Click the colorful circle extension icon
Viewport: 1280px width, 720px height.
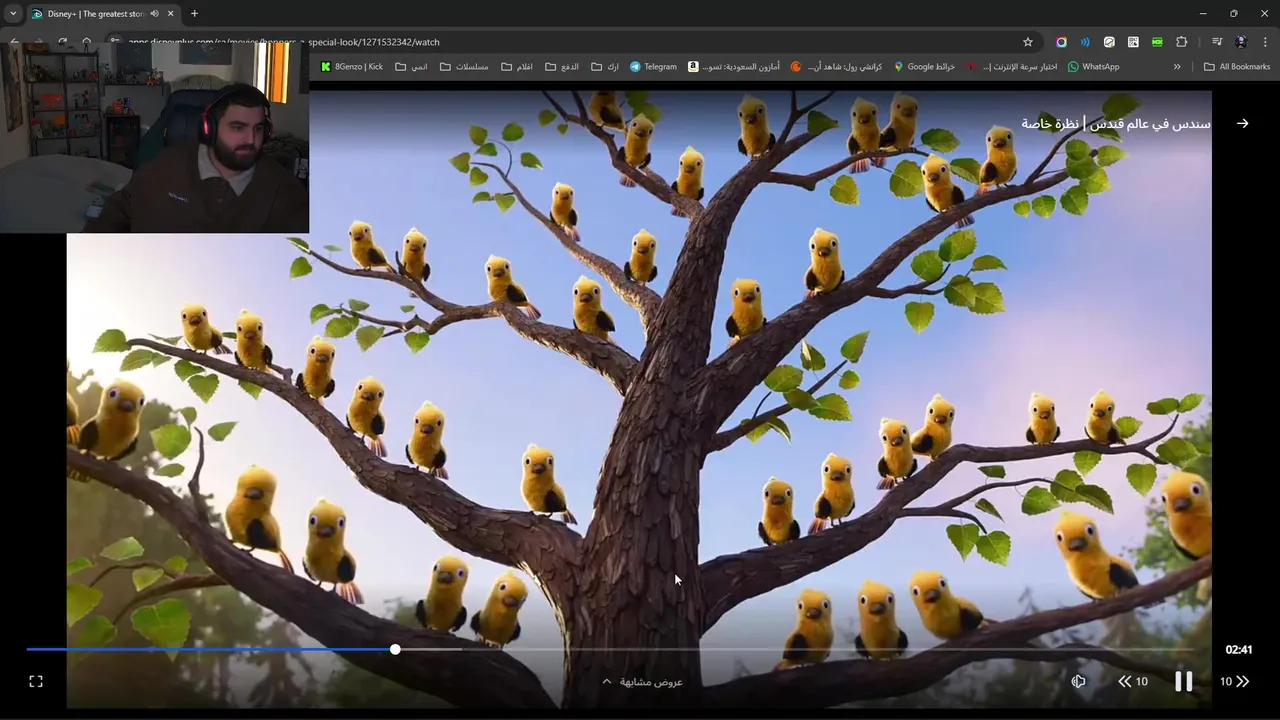[x=1061, y=42]
